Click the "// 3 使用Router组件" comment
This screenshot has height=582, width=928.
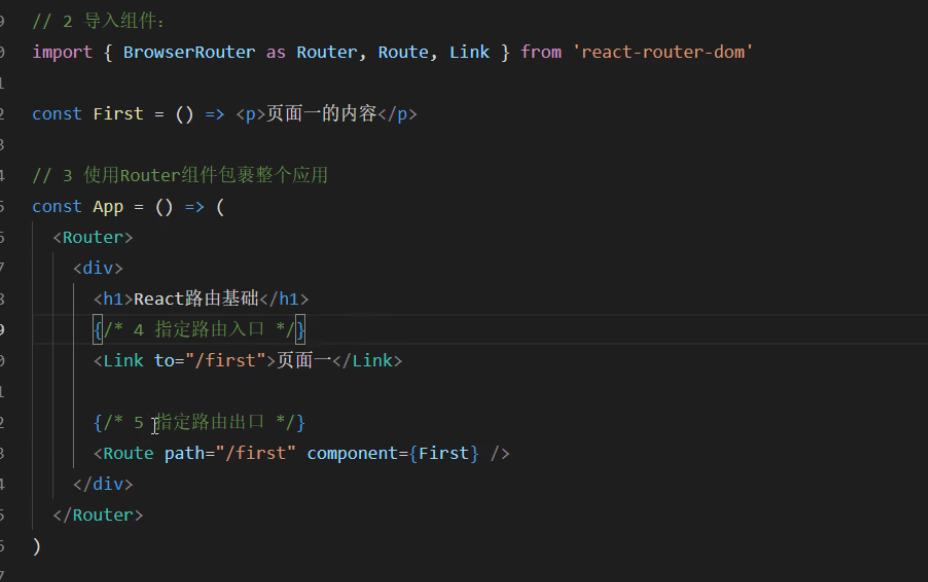click(180, 176)
